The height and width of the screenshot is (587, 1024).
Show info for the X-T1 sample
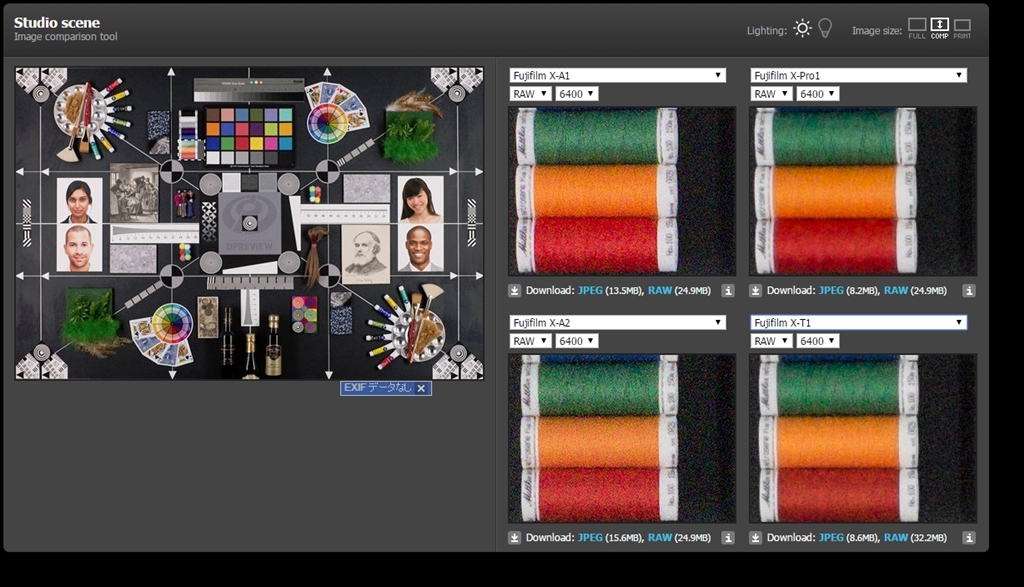coord(969,537)
